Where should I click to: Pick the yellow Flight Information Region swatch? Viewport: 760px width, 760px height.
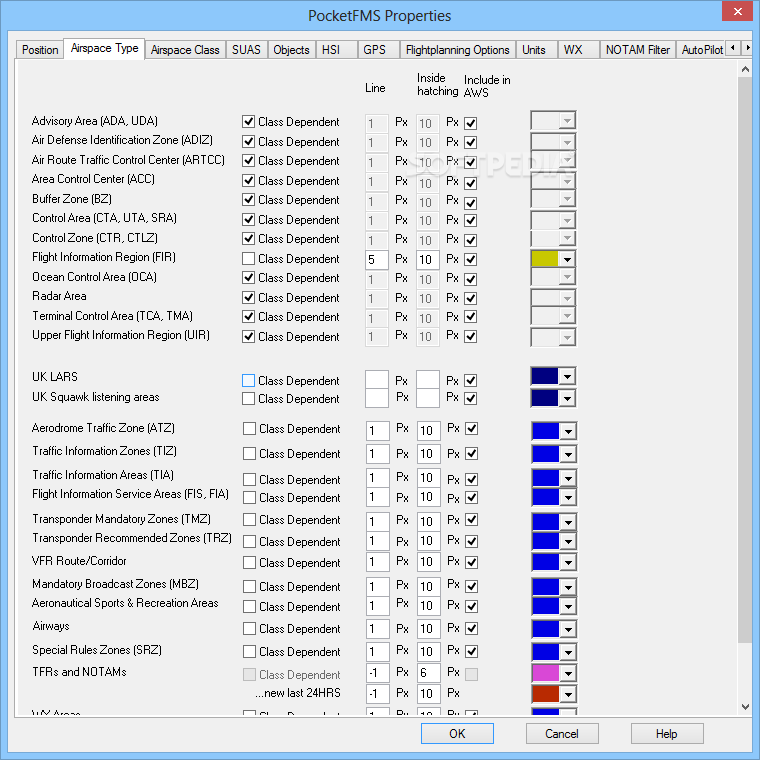pos(545,259)
